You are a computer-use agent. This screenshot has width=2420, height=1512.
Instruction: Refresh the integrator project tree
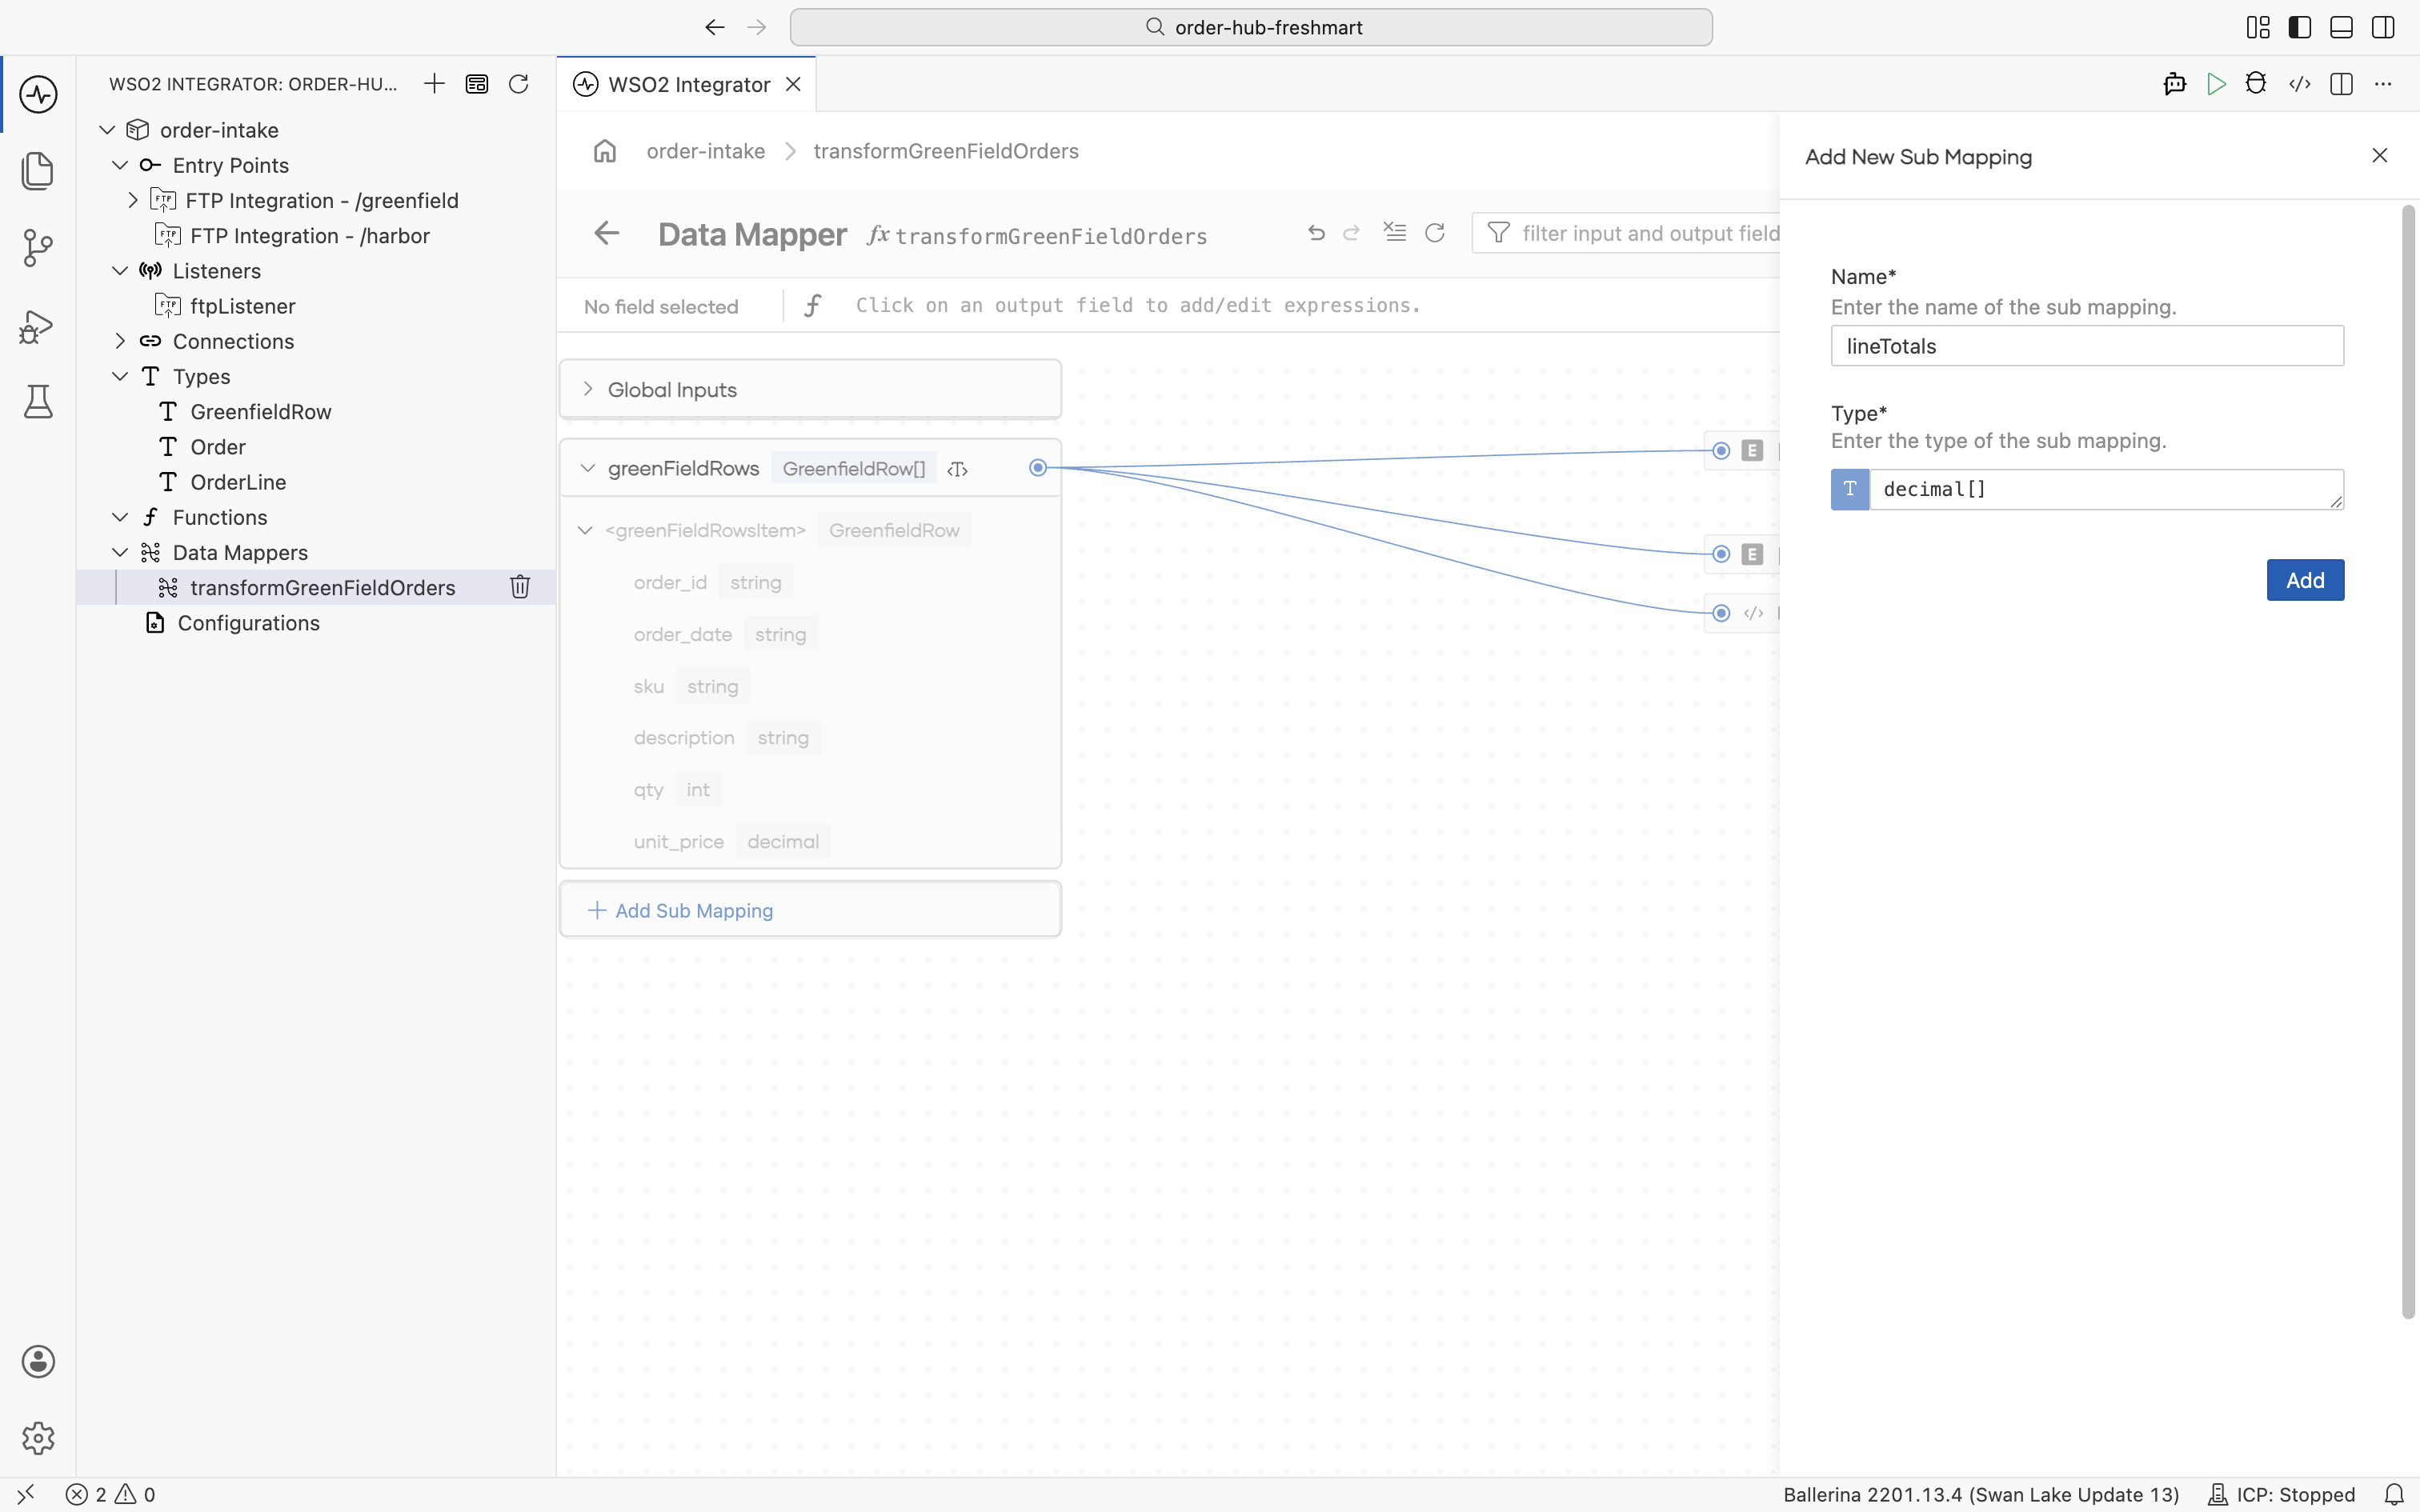(x=518, y=84)
